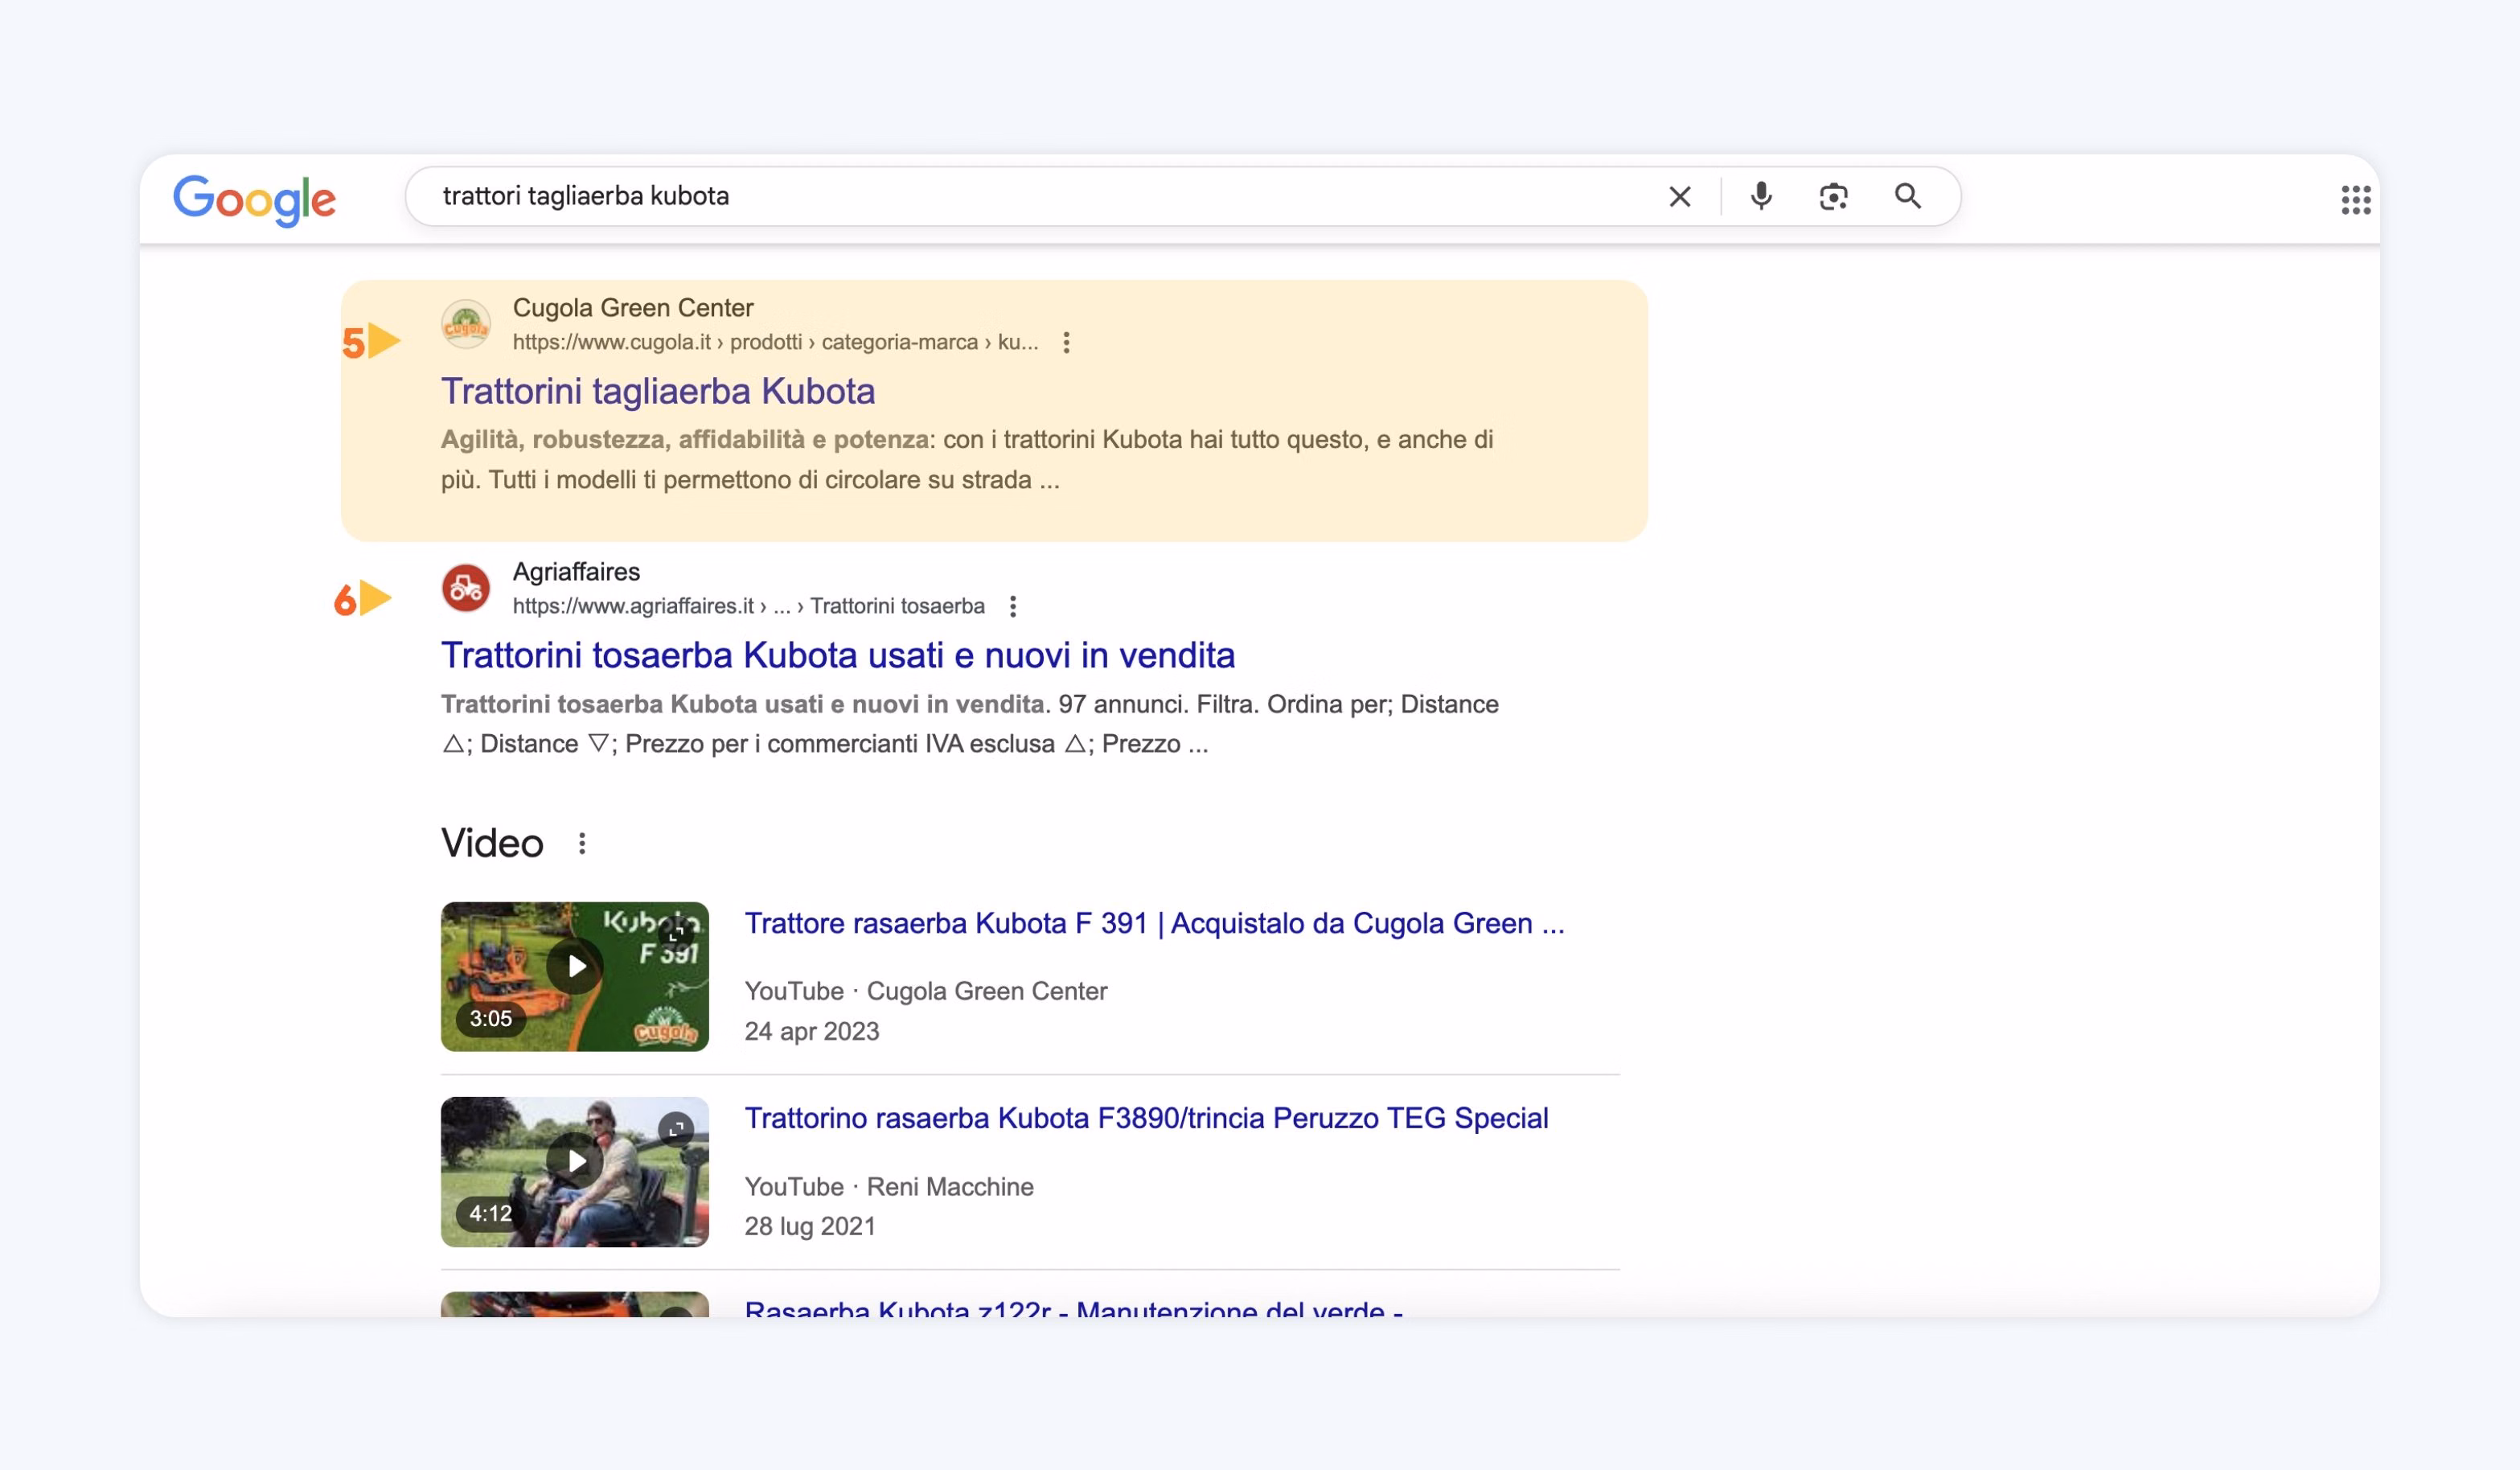The height and width of the screenshot is (1470, 2520).
Task: Click the Agriaffaires tractor favicon
Action: pyautogui.click(x=466, y=588)
